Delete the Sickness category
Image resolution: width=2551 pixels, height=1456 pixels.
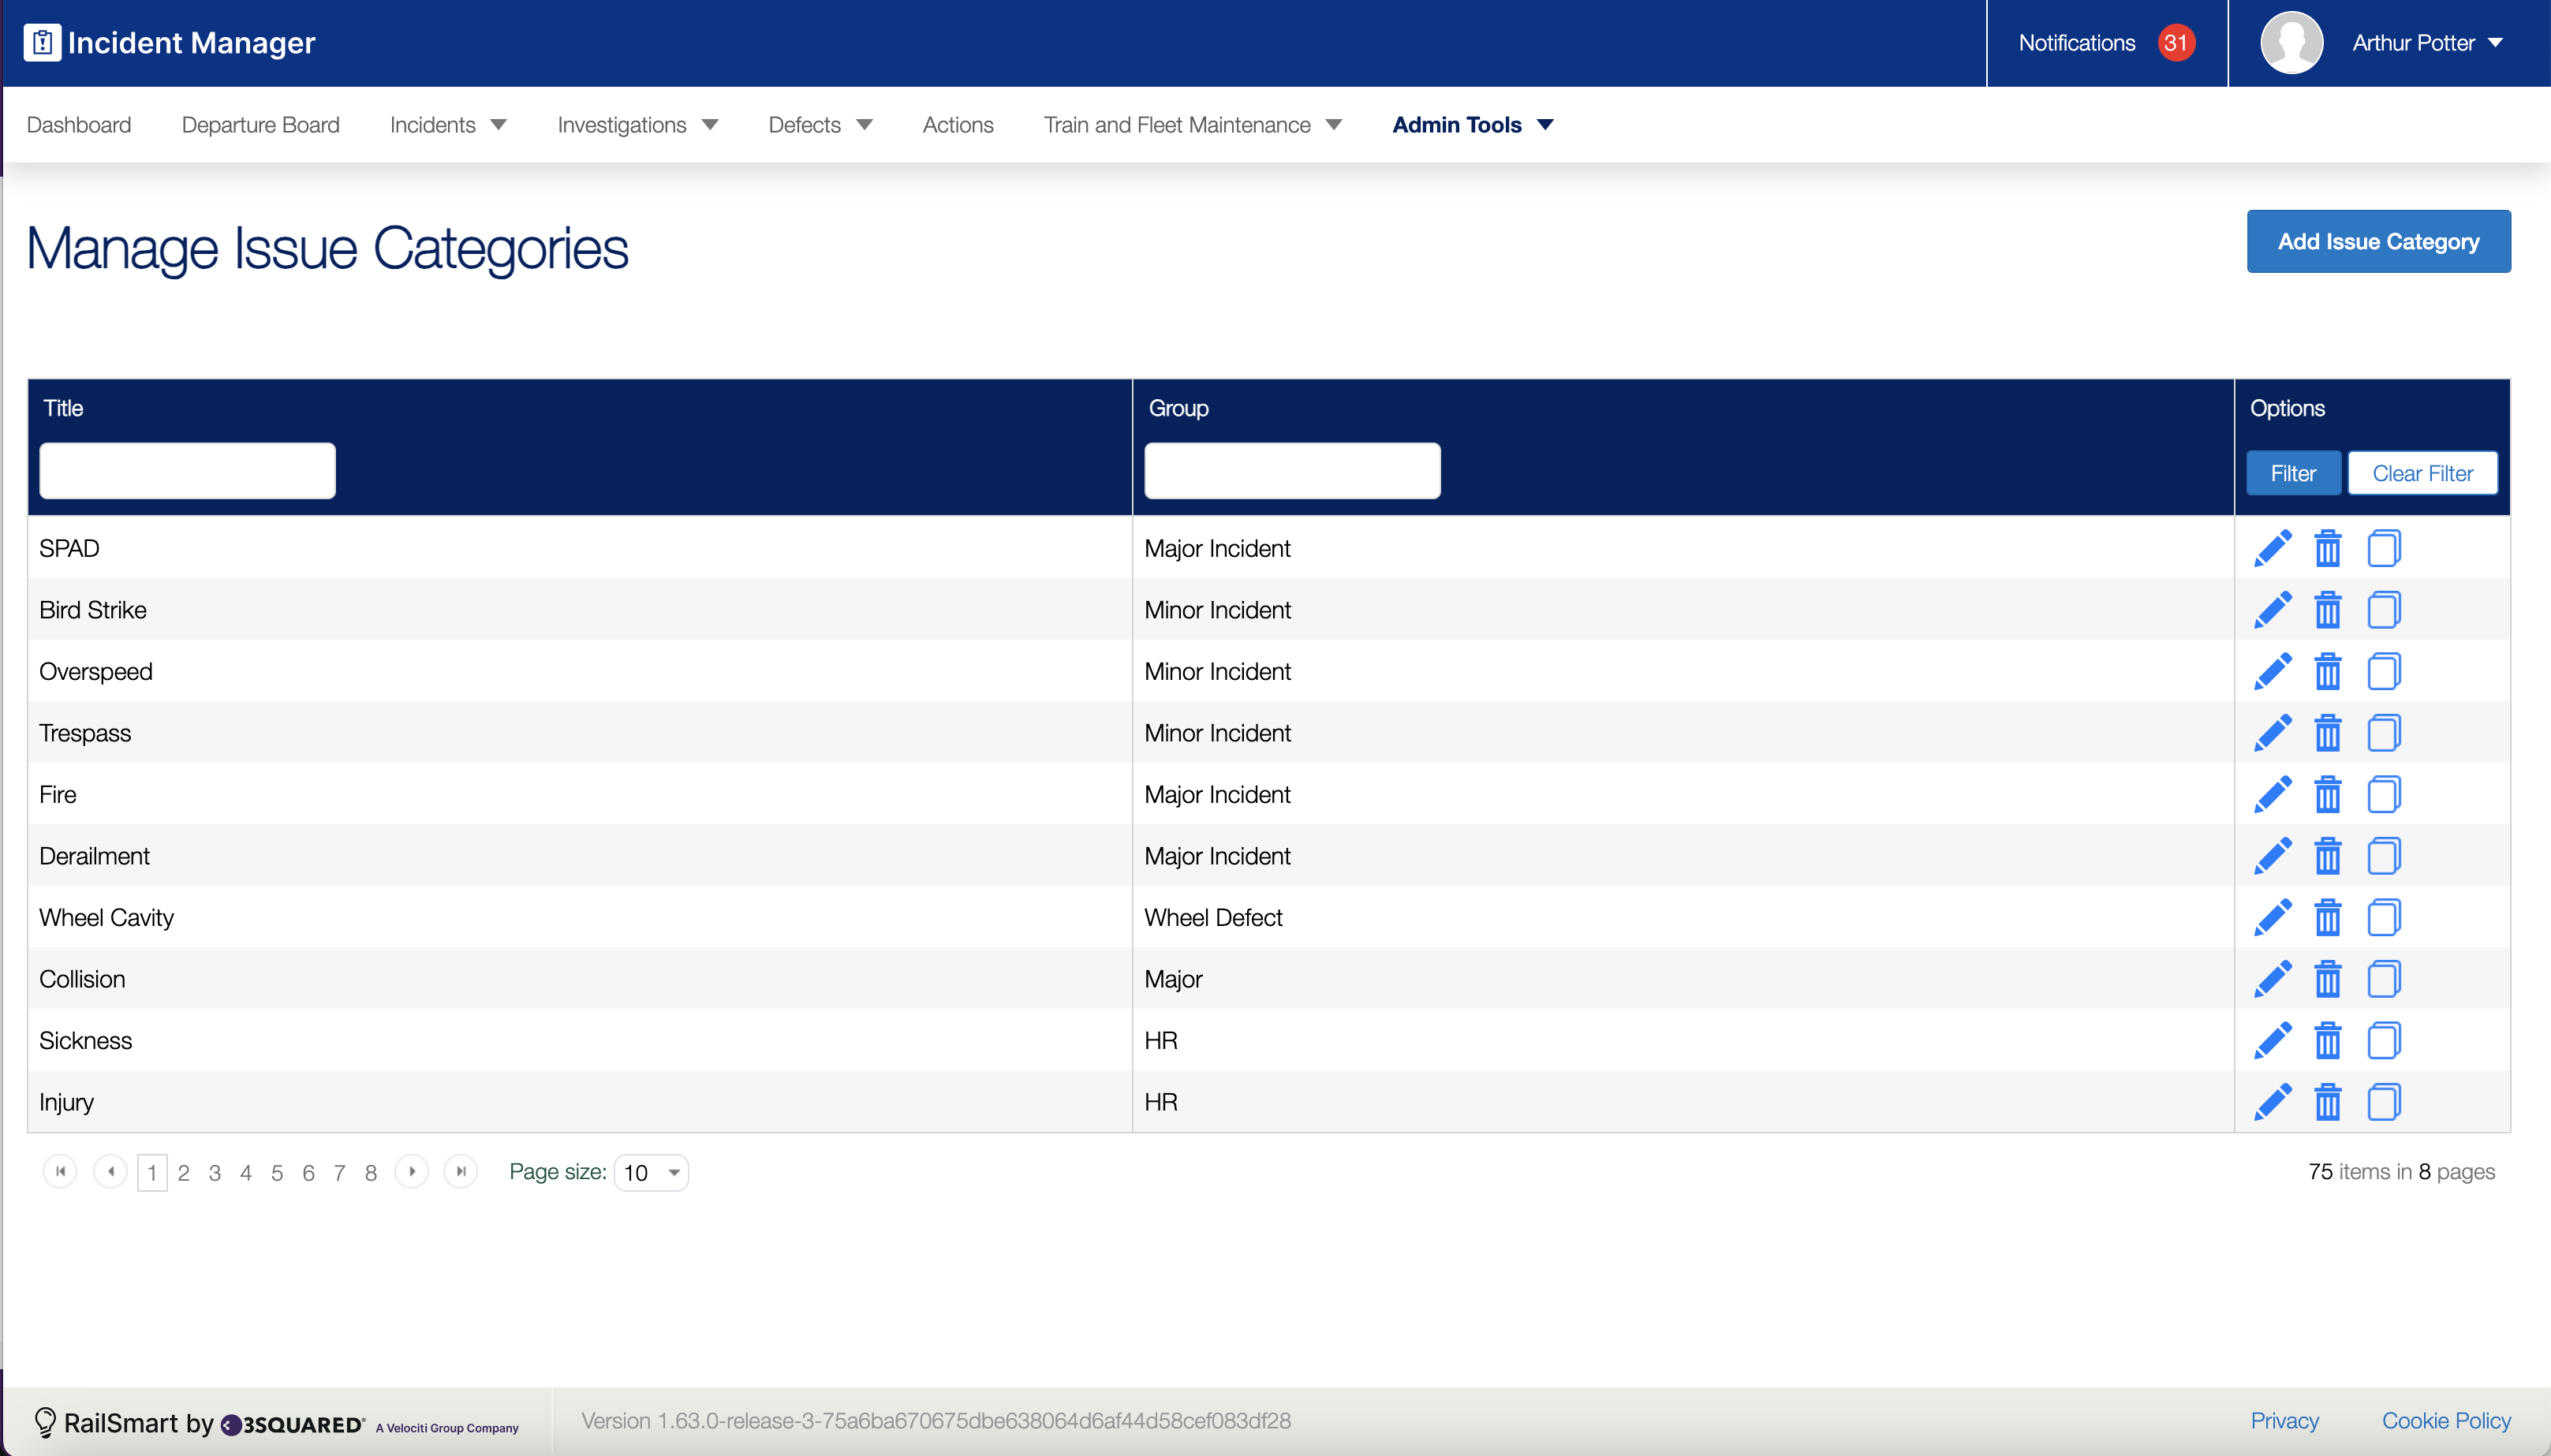click(2327, 1040)
